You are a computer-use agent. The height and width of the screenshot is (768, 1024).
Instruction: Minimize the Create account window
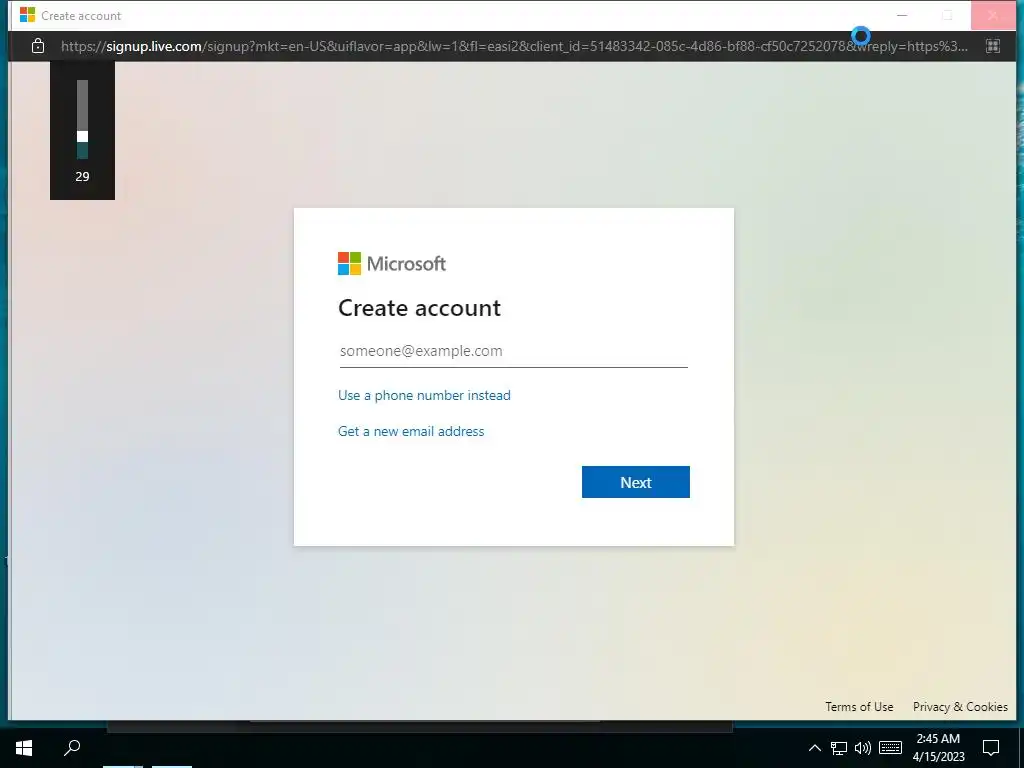pos(902,15)
